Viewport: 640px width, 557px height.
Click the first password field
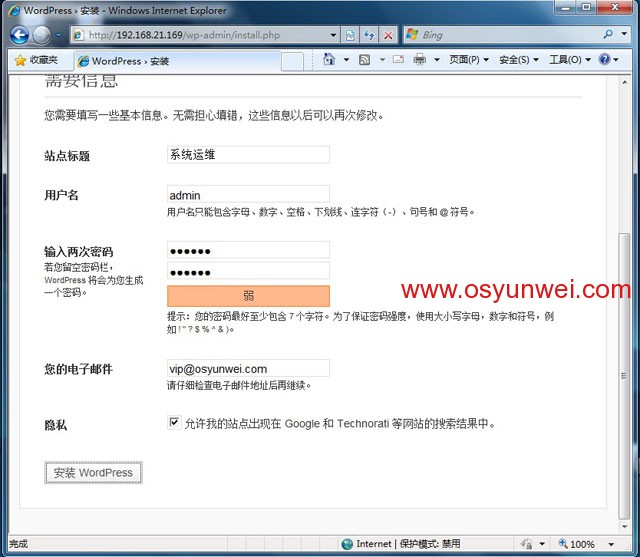pos(248,250)
